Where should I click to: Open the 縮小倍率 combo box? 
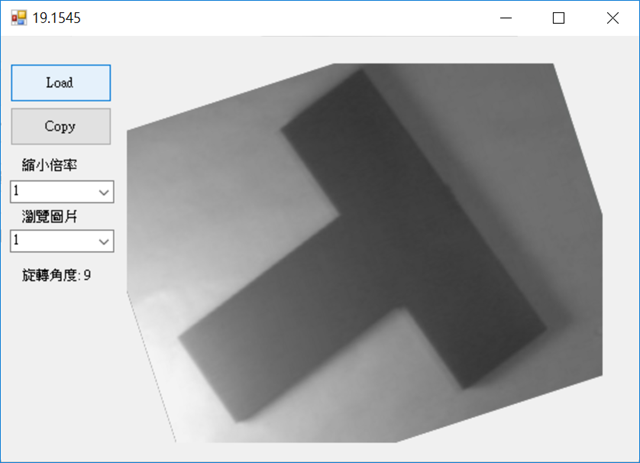click(62, 191)
